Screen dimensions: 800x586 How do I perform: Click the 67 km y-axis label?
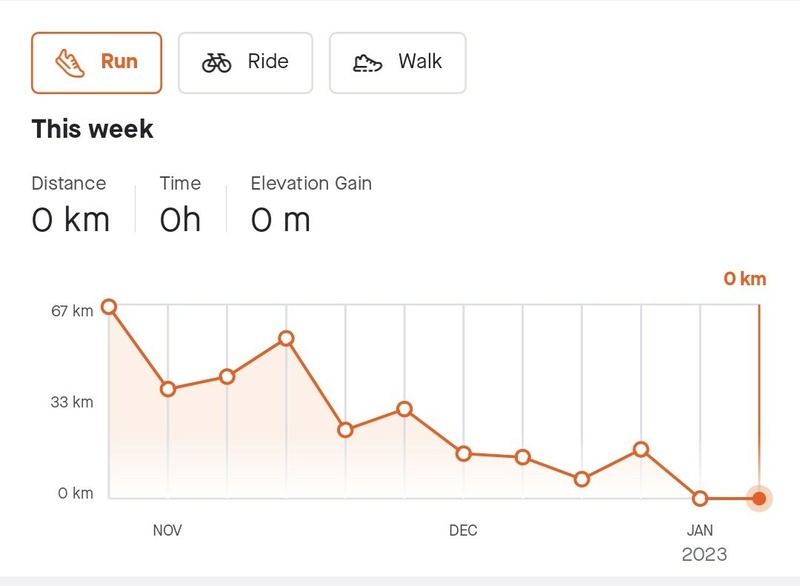[73, 311]
